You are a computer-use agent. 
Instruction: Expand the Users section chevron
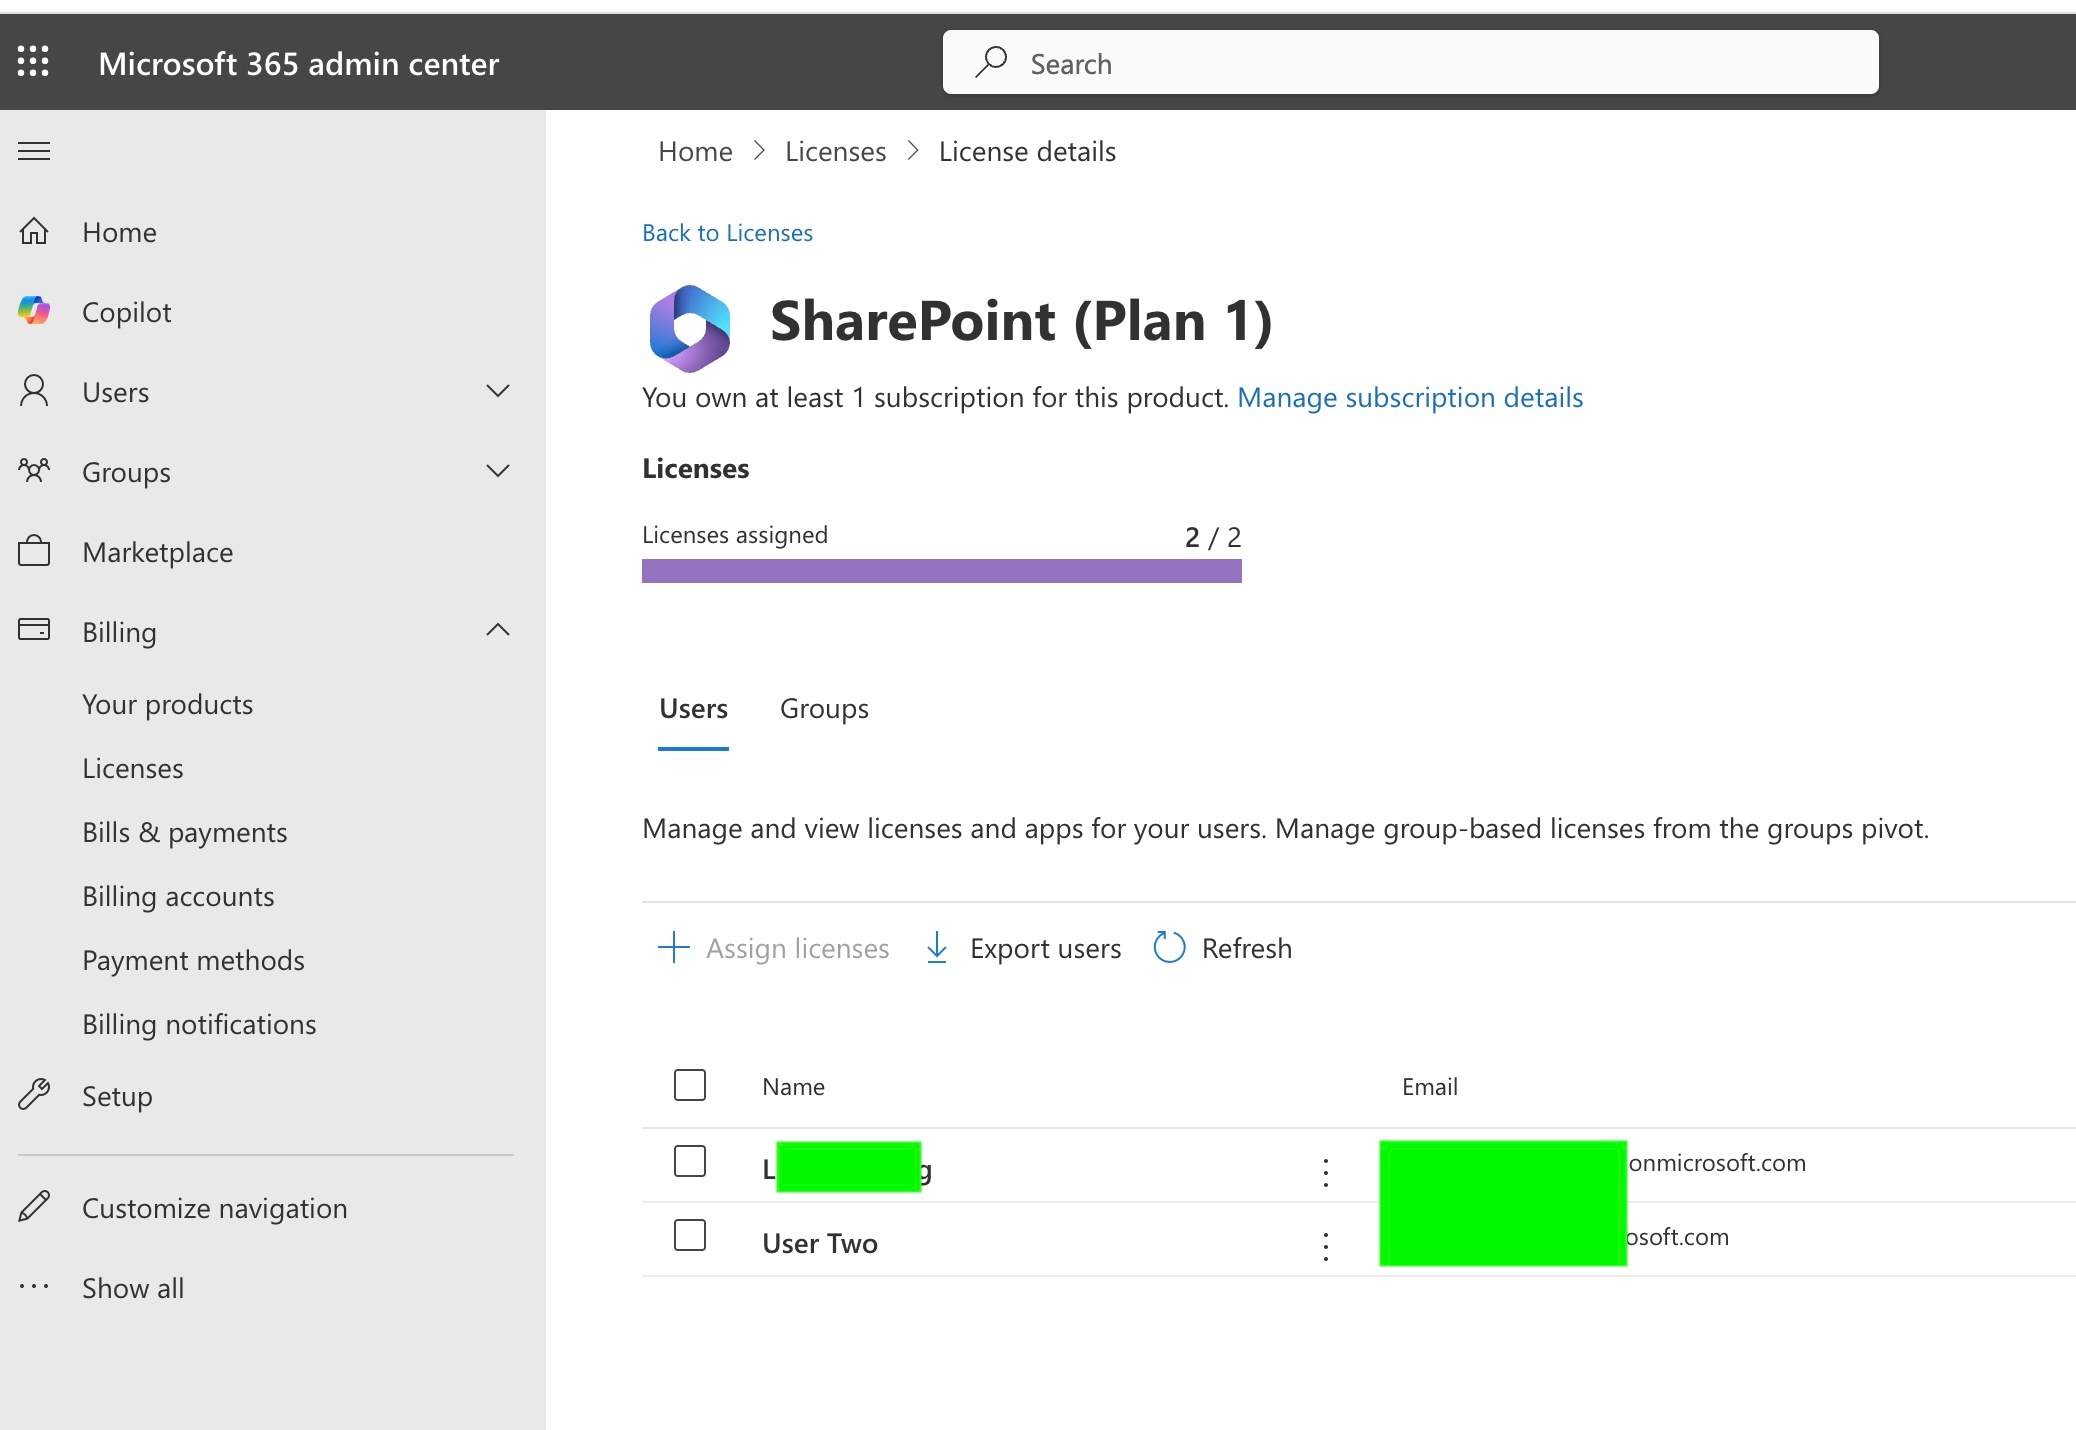click(x=497, y=391)
